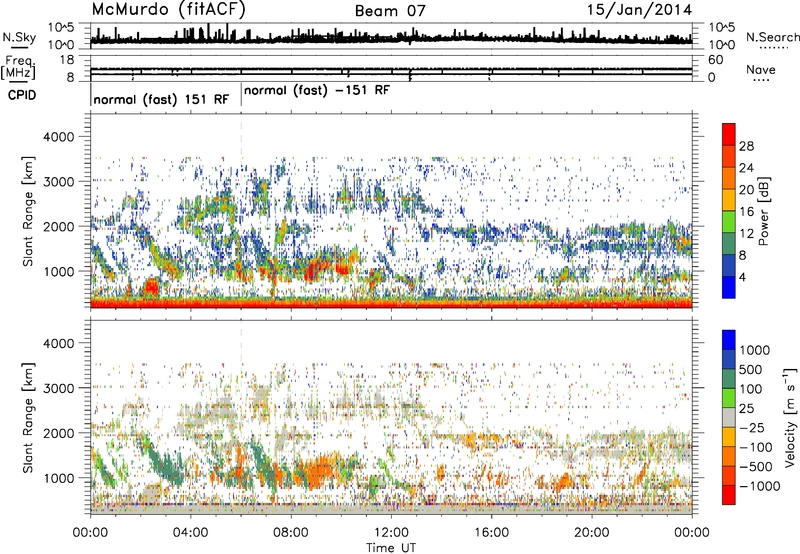This screenshot has height=554, width=800.
Task: Click the 'Nave' legend label
Action: (x=761, y=69)
